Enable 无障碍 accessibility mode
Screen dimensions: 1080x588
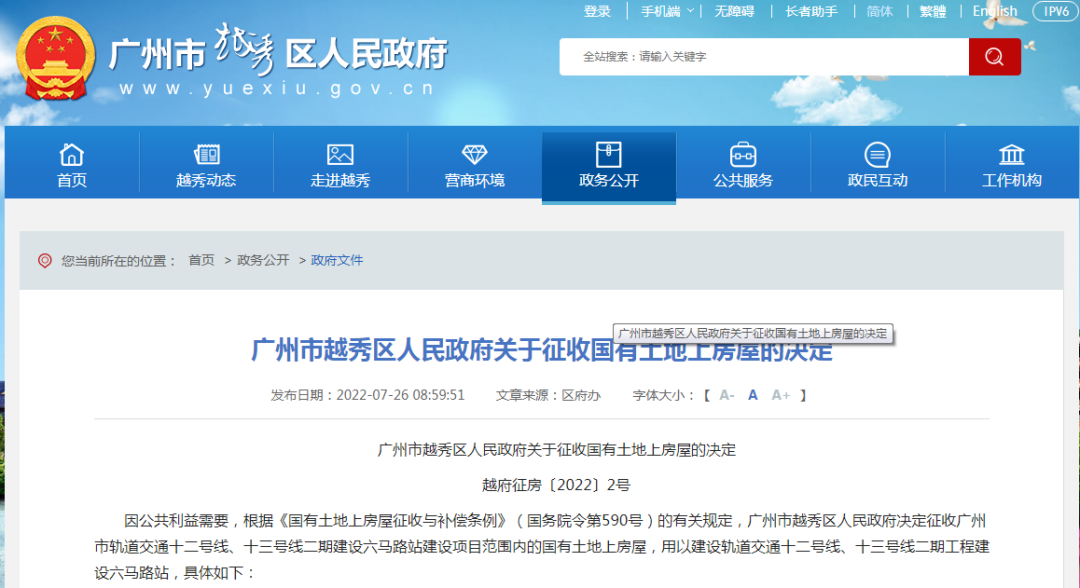(734, 12)
